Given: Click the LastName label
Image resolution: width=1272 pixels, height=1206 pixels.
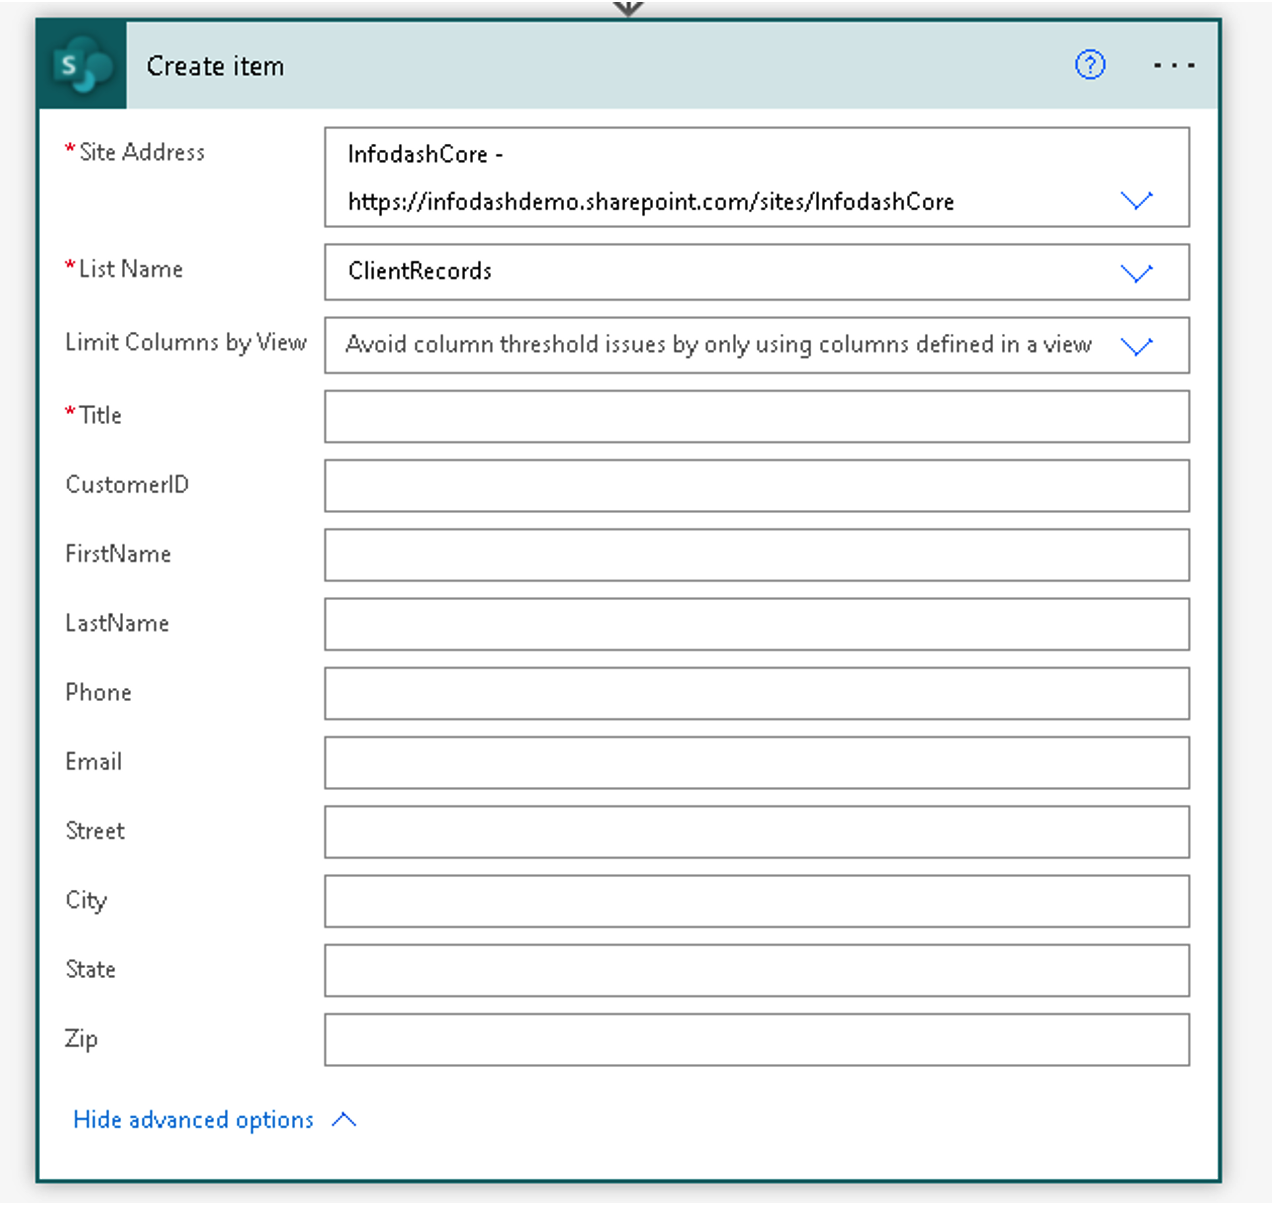Looking at the screenshot, I should point(117,623).
